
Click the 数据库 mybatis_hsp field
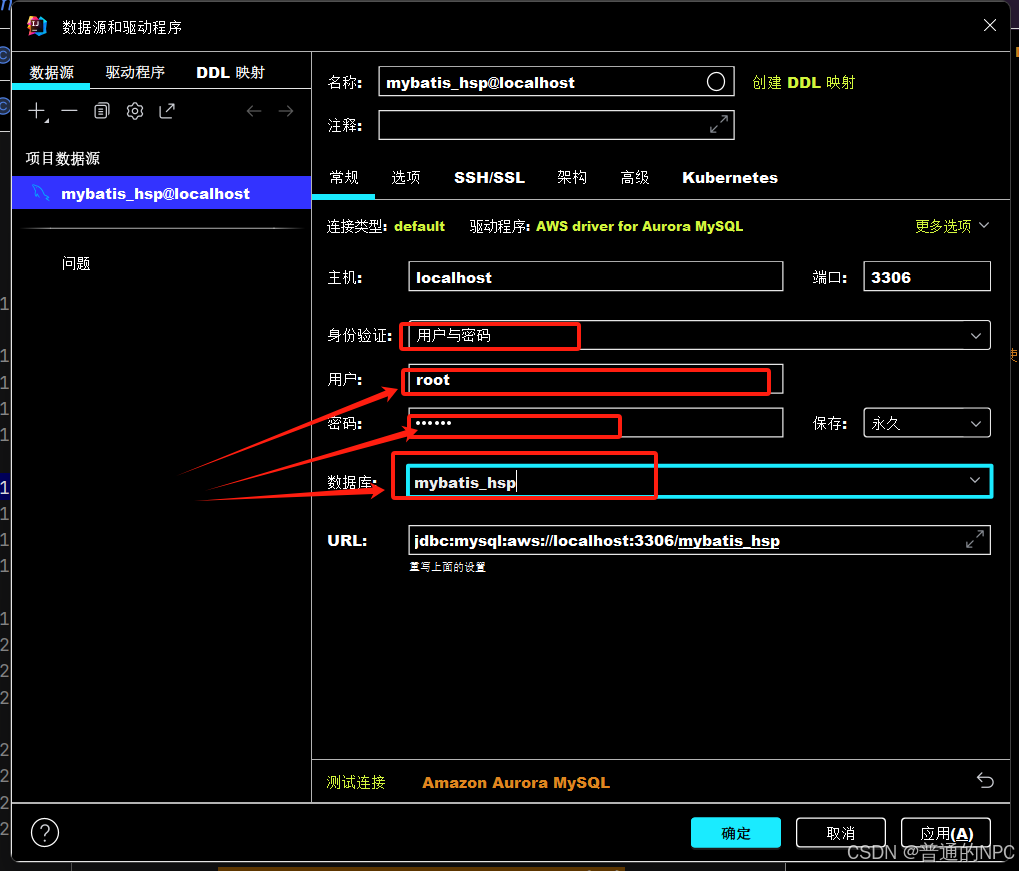699,481
